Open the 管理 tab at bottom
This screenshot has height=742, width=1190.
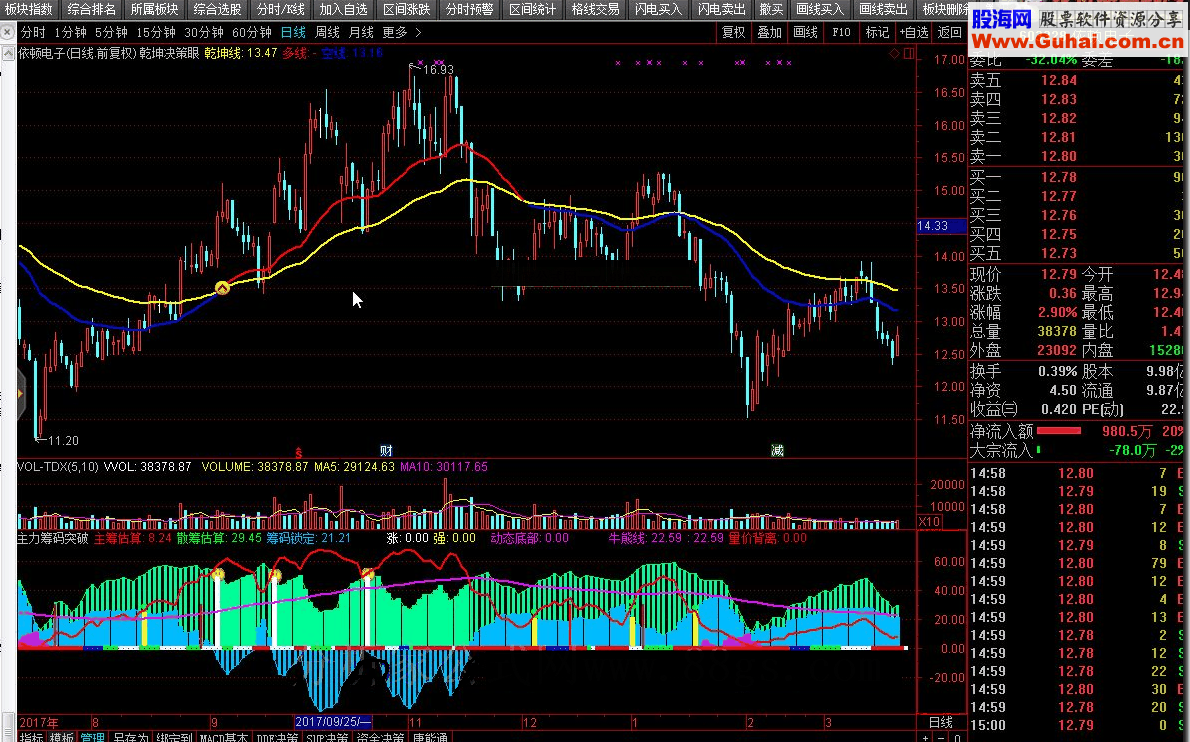pos(93,737)
